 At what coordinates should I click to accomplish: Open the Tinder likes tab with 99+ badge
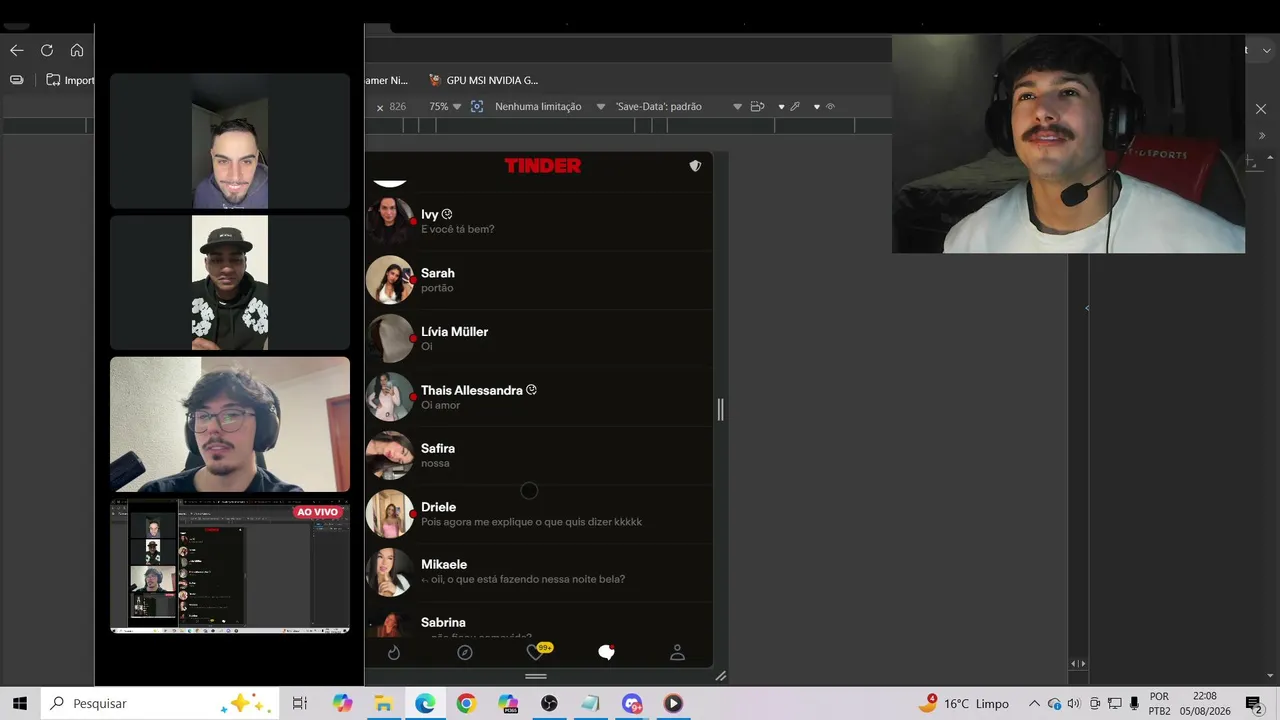coord(538,652)
